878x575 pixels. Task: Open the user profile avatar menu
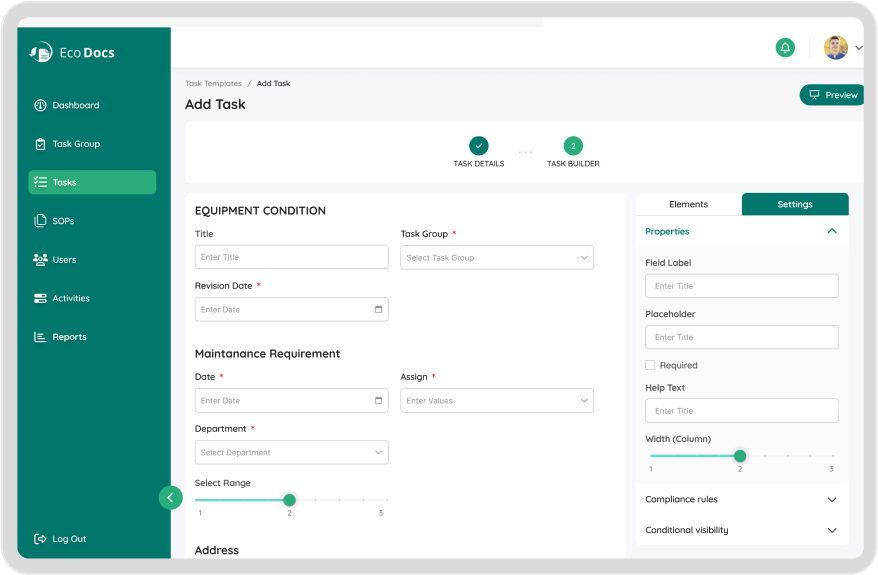836,48
